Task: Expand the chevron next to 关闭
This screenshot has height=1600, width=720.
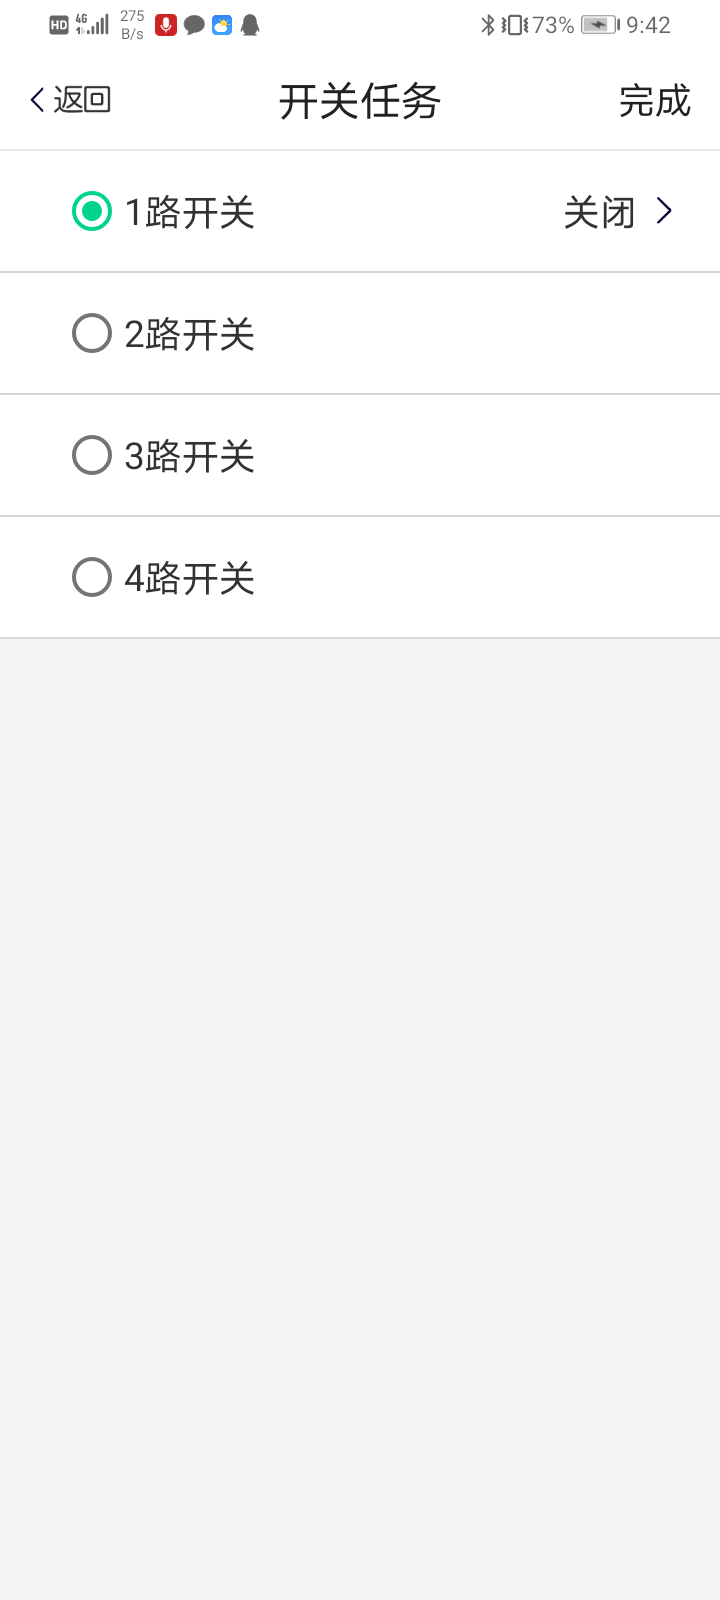Action: click(664, 211)
